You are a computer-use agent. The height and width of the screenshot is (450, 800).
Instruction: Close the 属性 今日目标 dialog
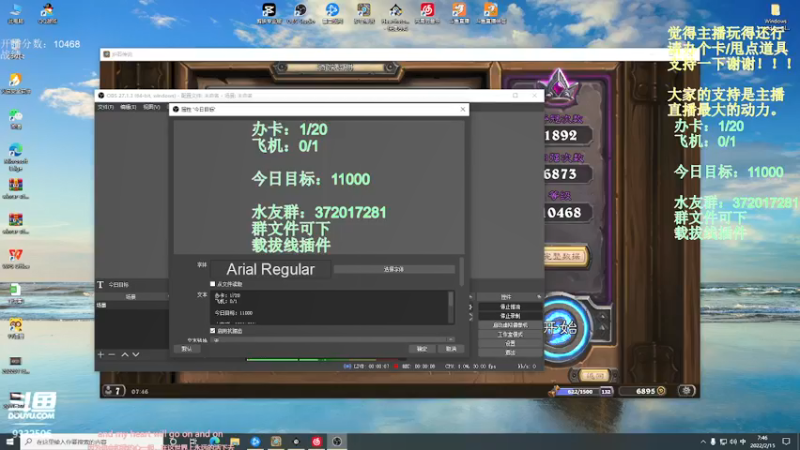(x=463, y=109)
